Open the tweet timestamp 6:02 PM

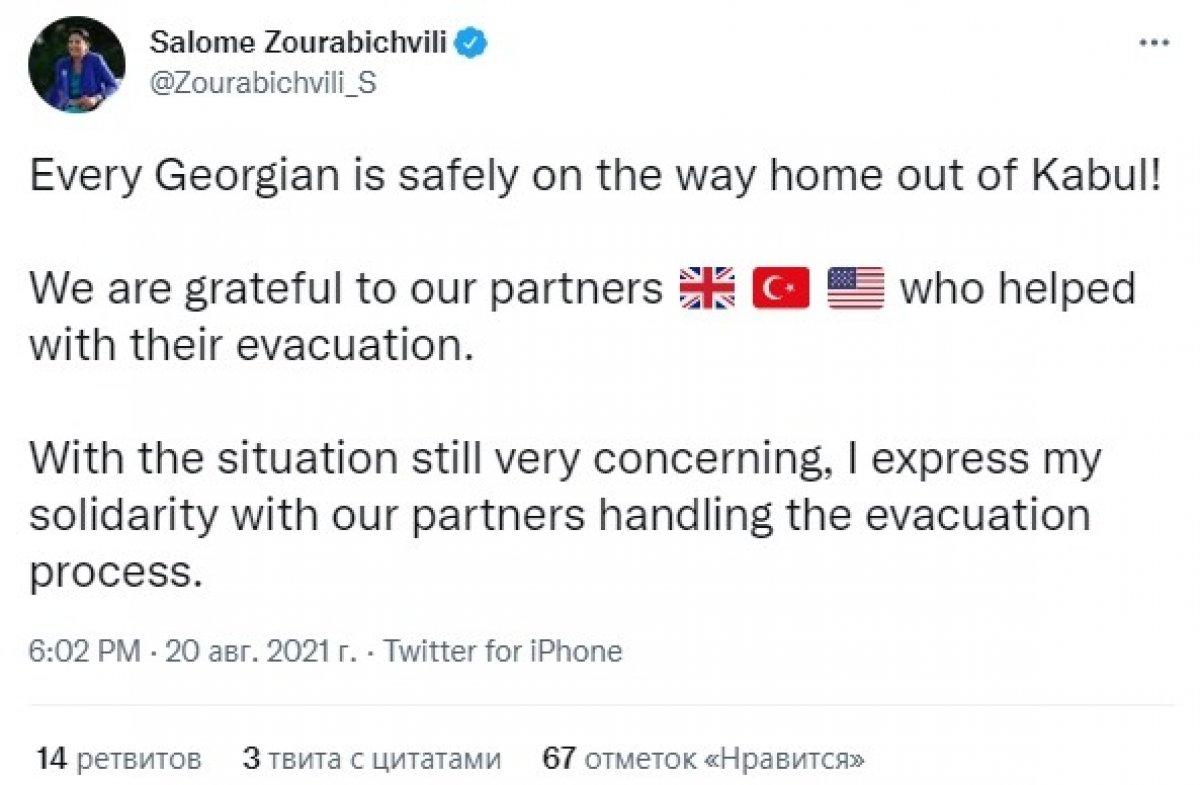(x=86, y=651)
